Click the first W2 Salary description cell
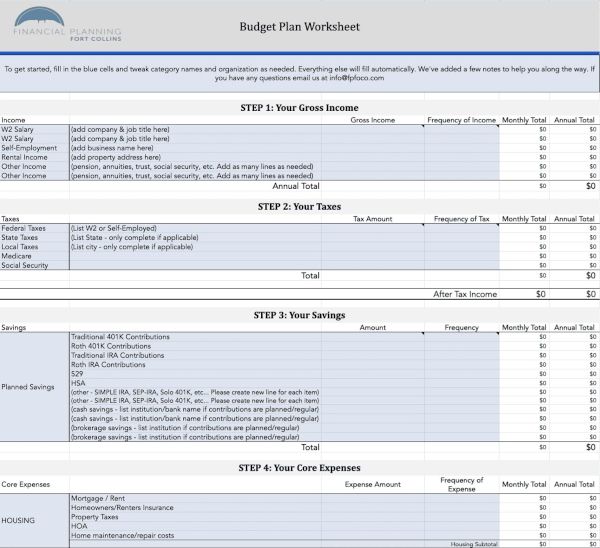Image resolution: width=600 pixels, height=548 pixels. (x=196, y=129)
